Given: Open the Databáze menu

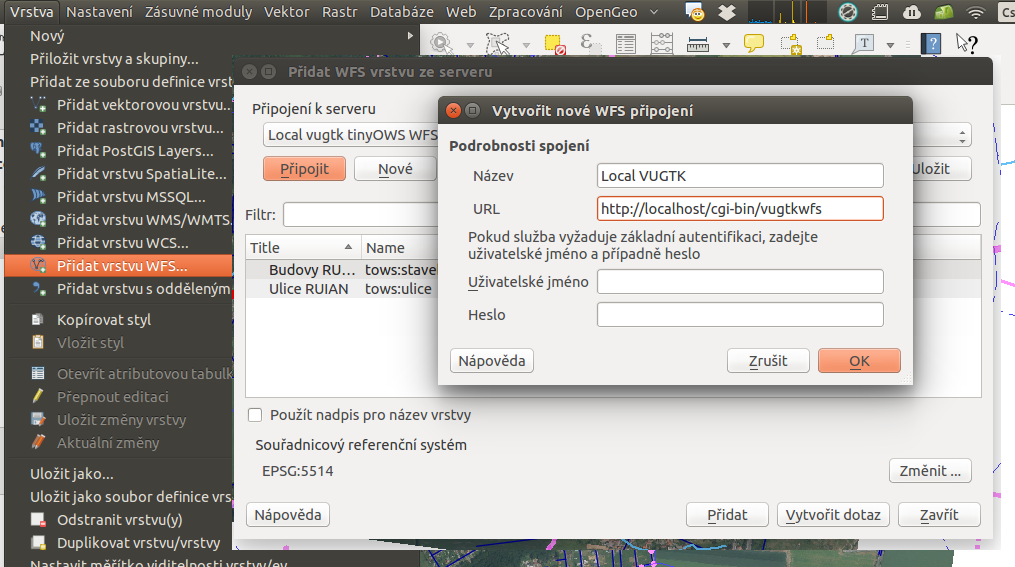Looking at the screenshot, I should coord(402,12).
